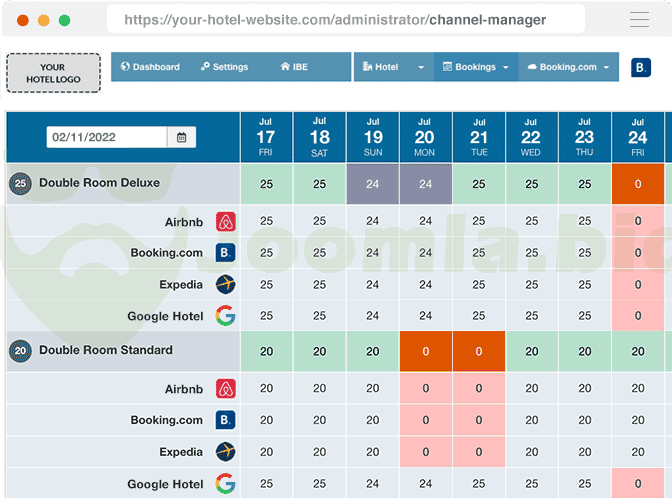Select the Double Room Standard row label

tap(106, 350)
